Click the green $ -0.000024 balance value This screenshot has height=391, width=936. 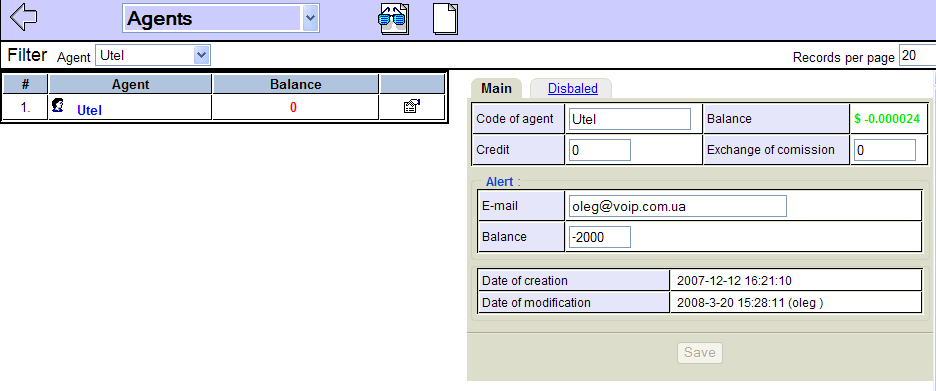(x=887, y=119)
